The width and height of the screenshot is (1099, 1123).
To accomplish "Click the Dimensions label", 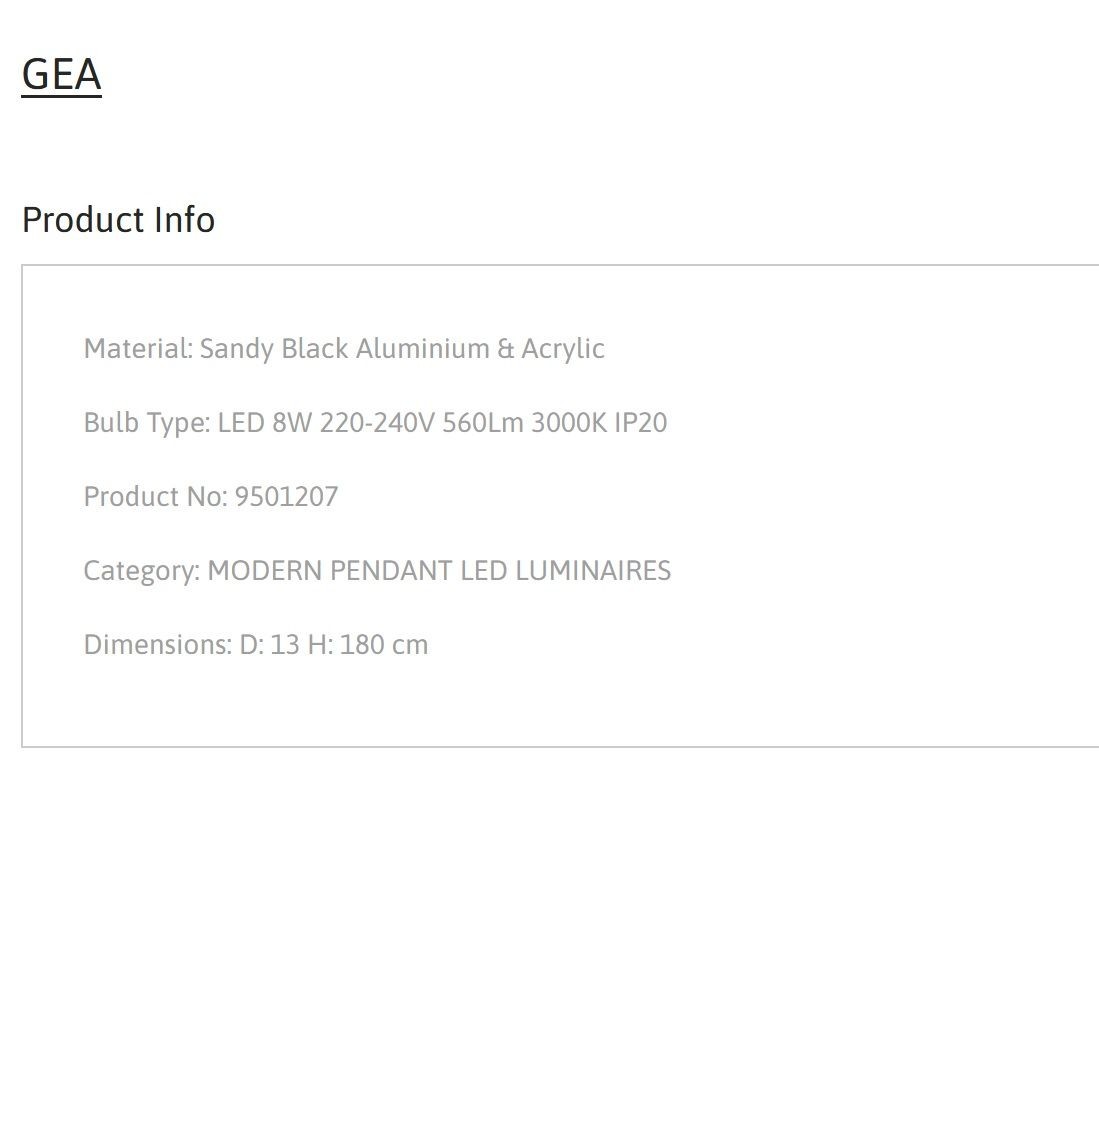I will coord(158,645).
